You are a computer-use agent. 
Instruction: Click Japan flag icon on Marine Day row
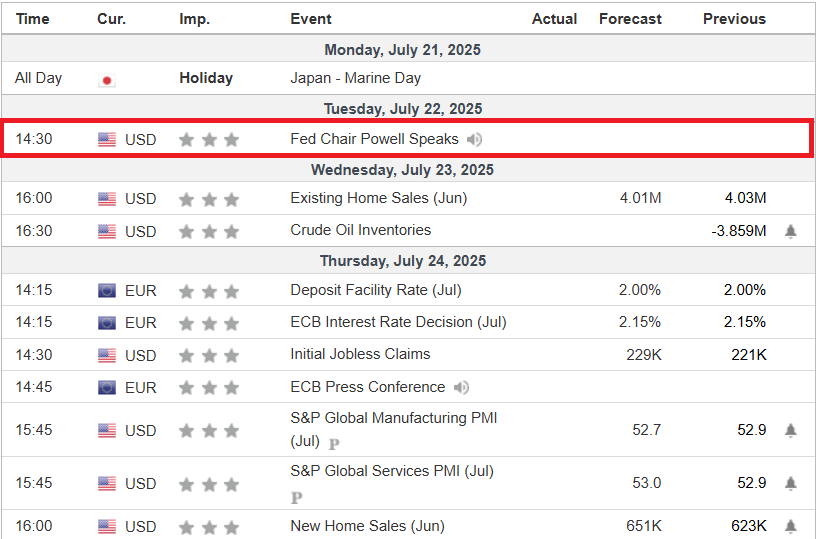[x=107, y=81]
